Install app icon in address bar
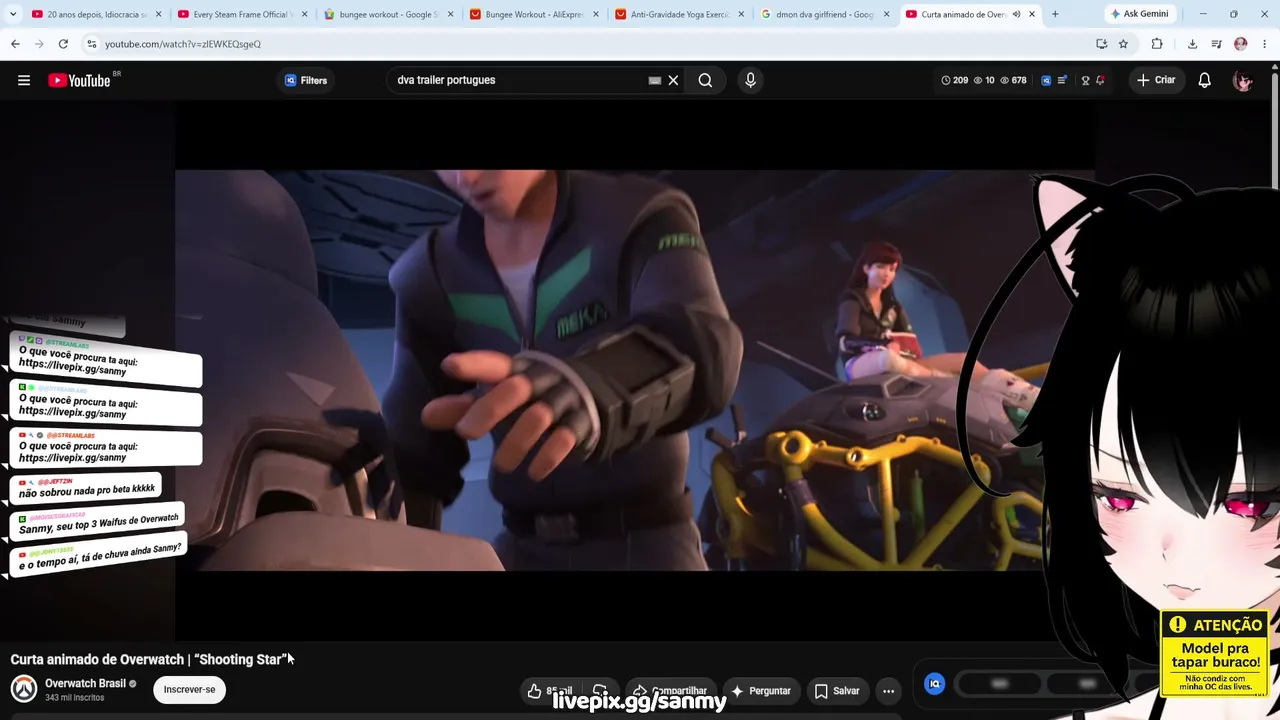The width and height of the screenshot is (1280, 720). 1102,44
